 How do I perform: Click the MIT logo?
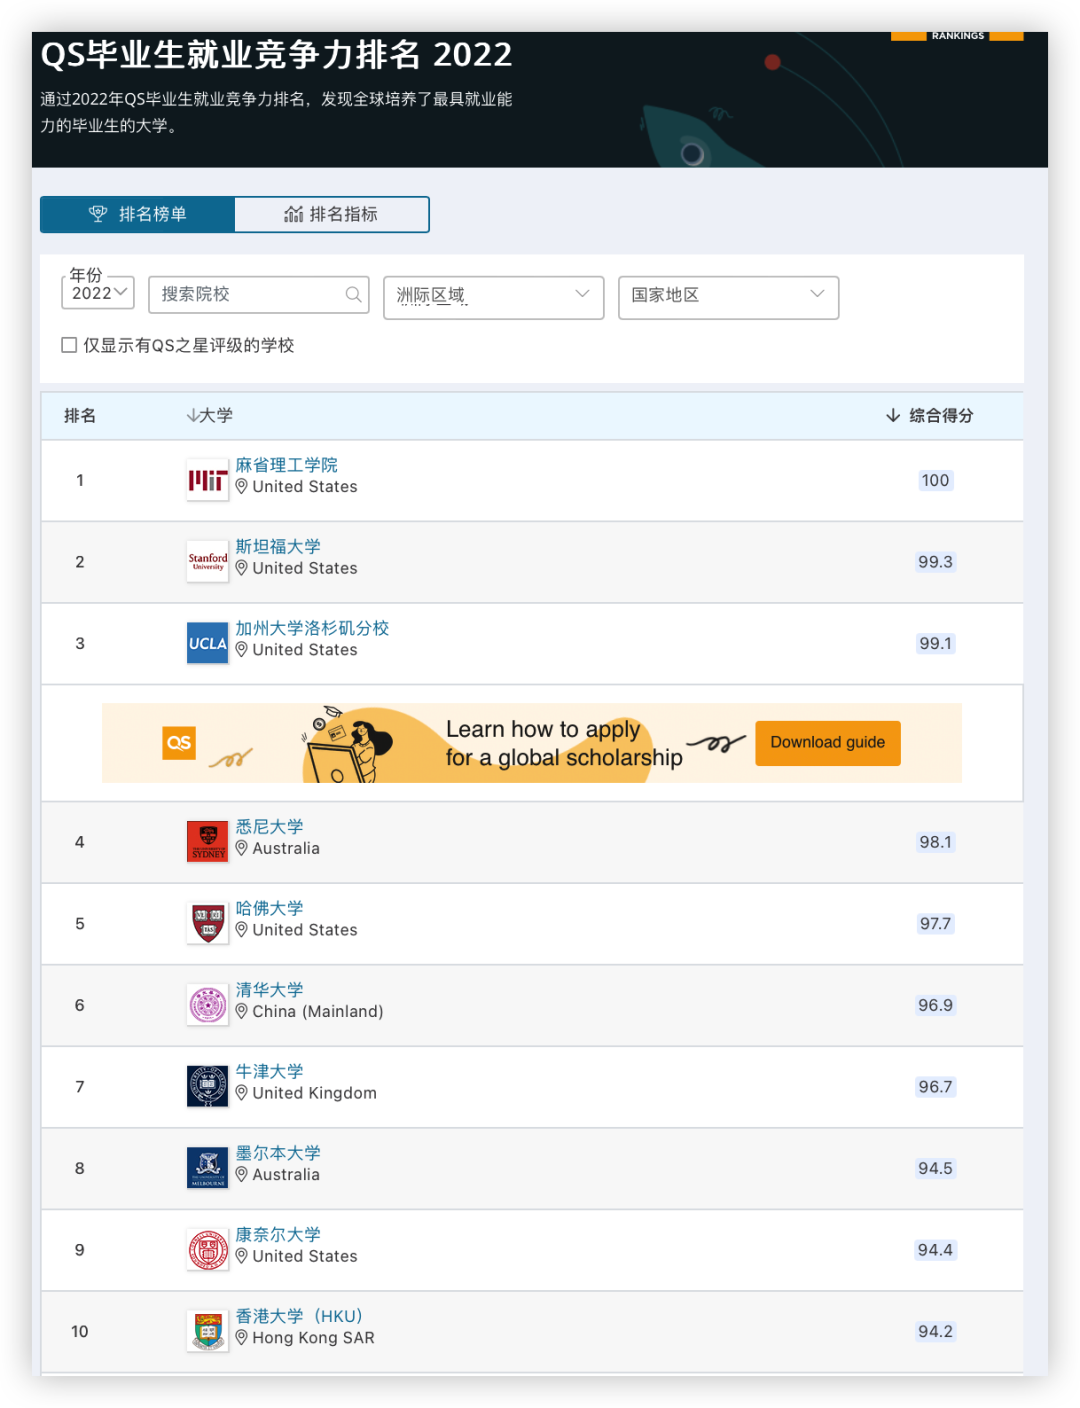point(207,479)
